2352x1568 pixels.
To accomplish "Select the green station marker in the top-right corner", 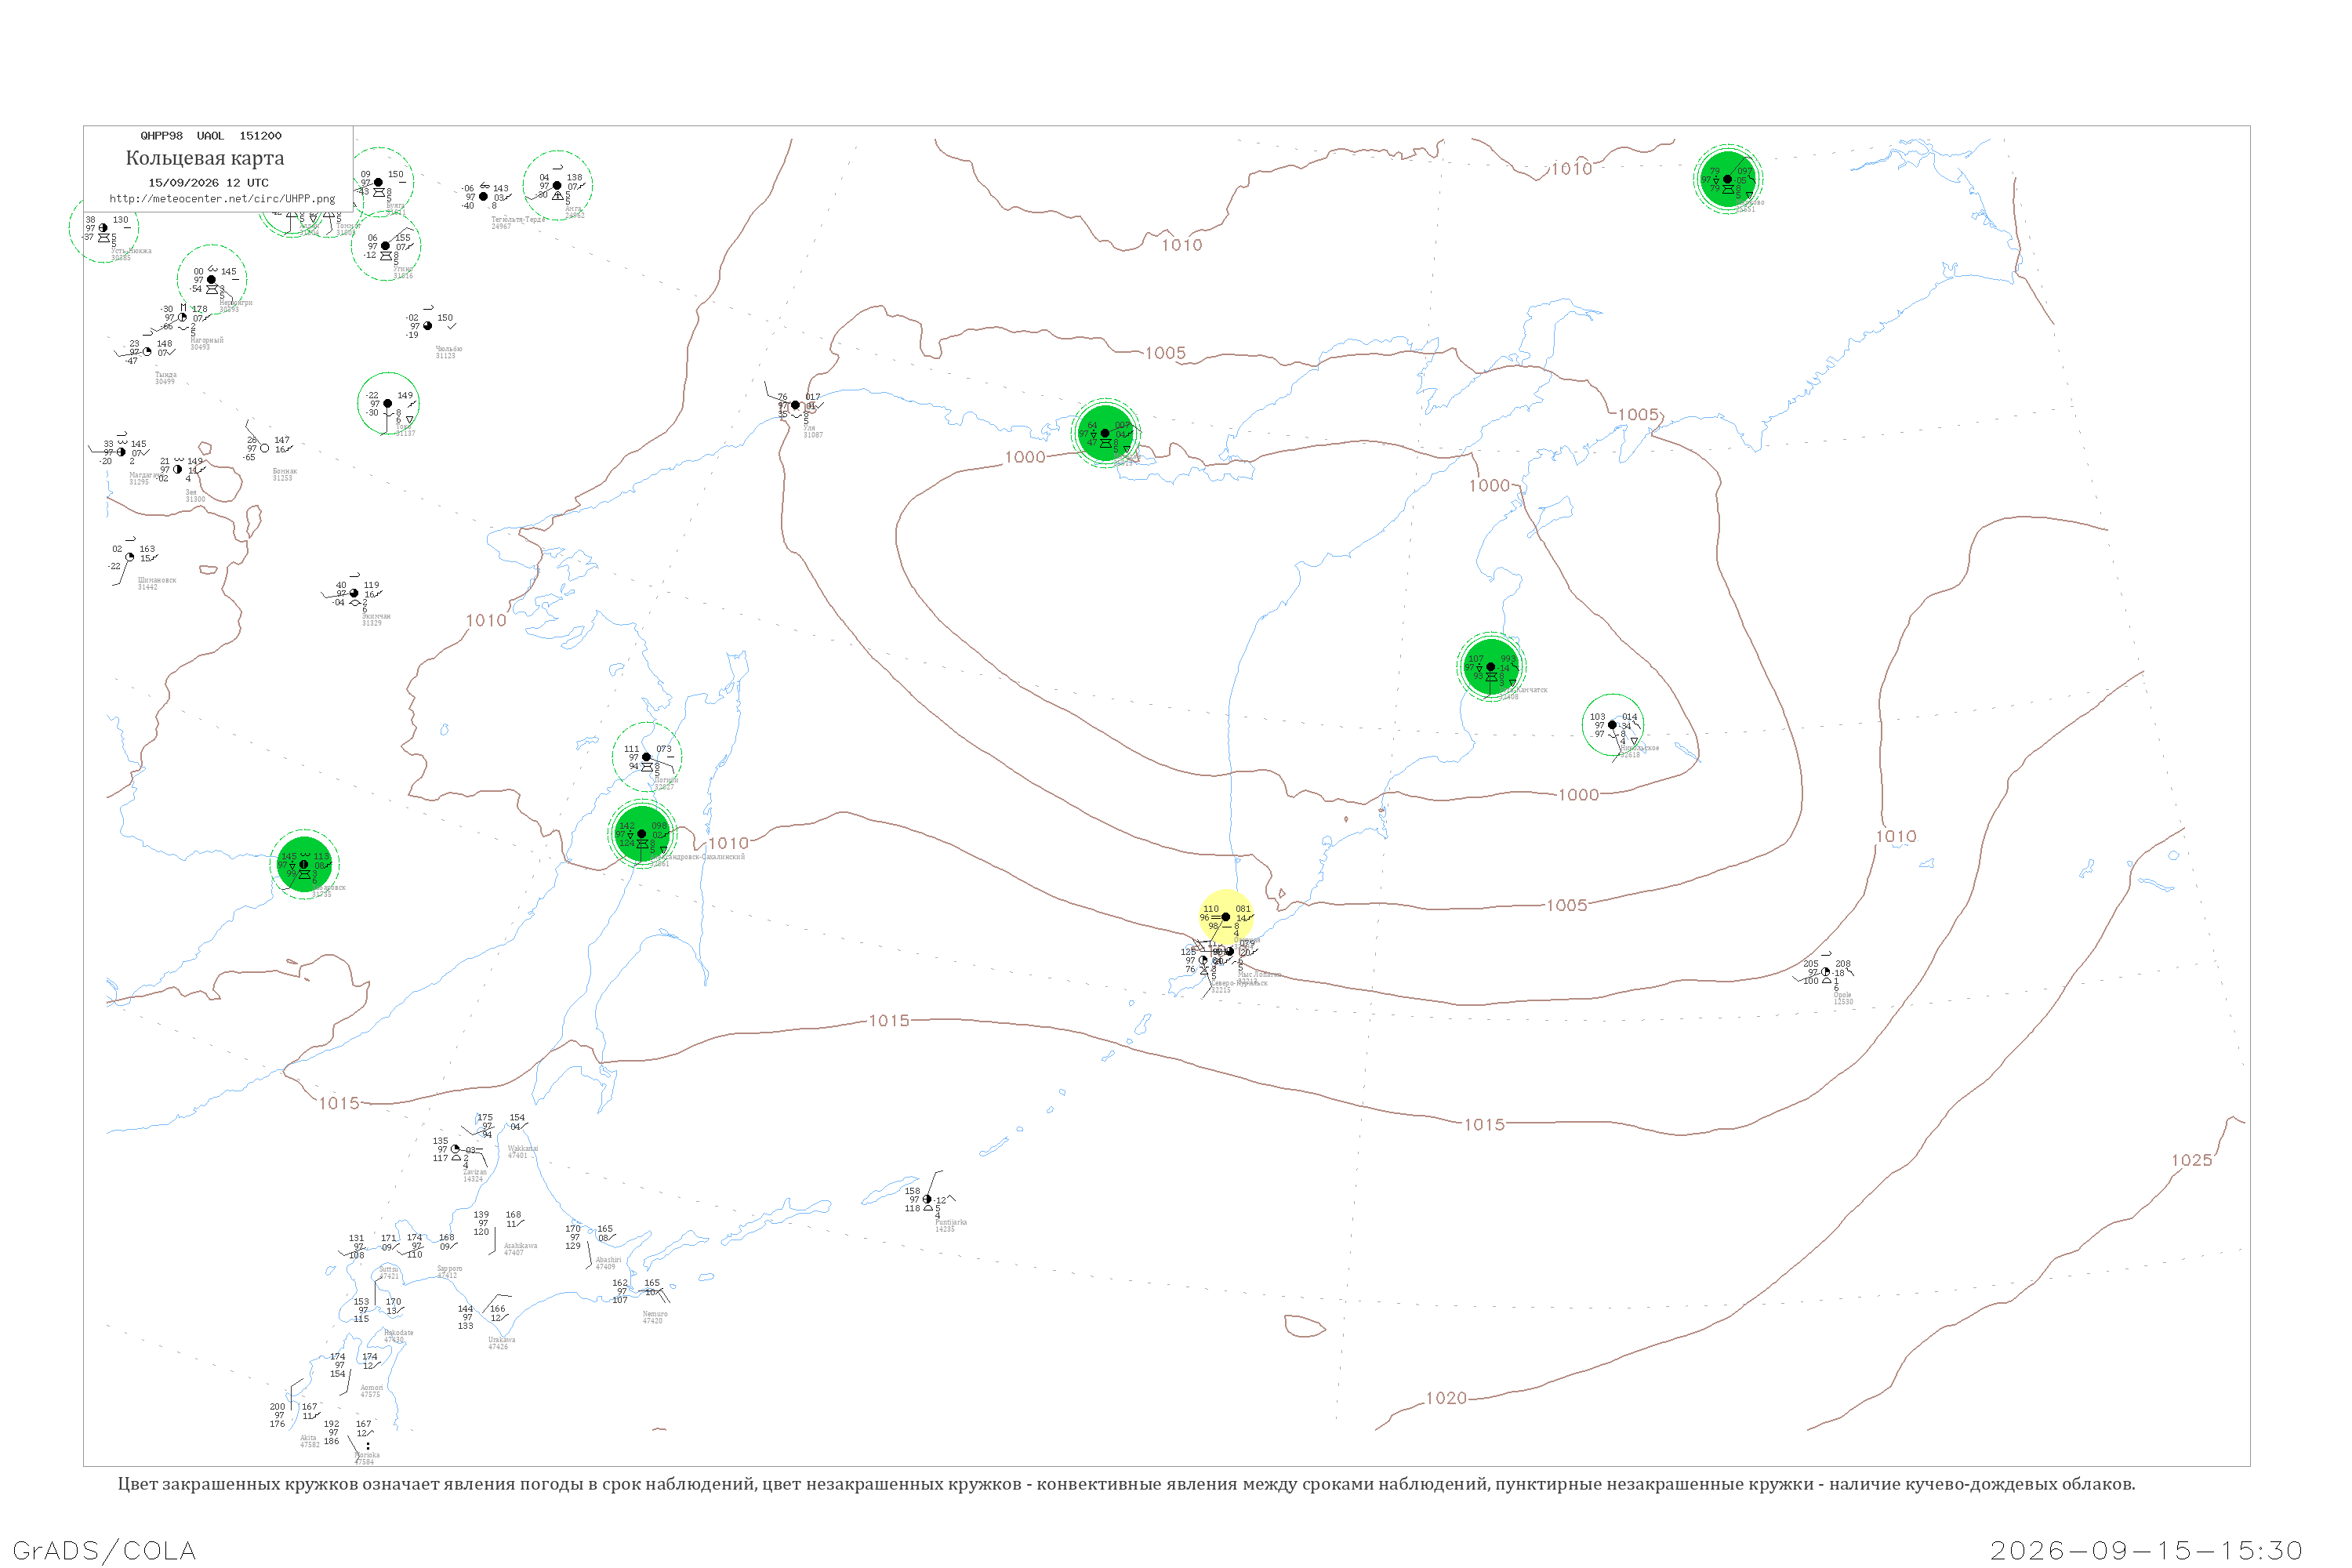I will (1727, 179).
